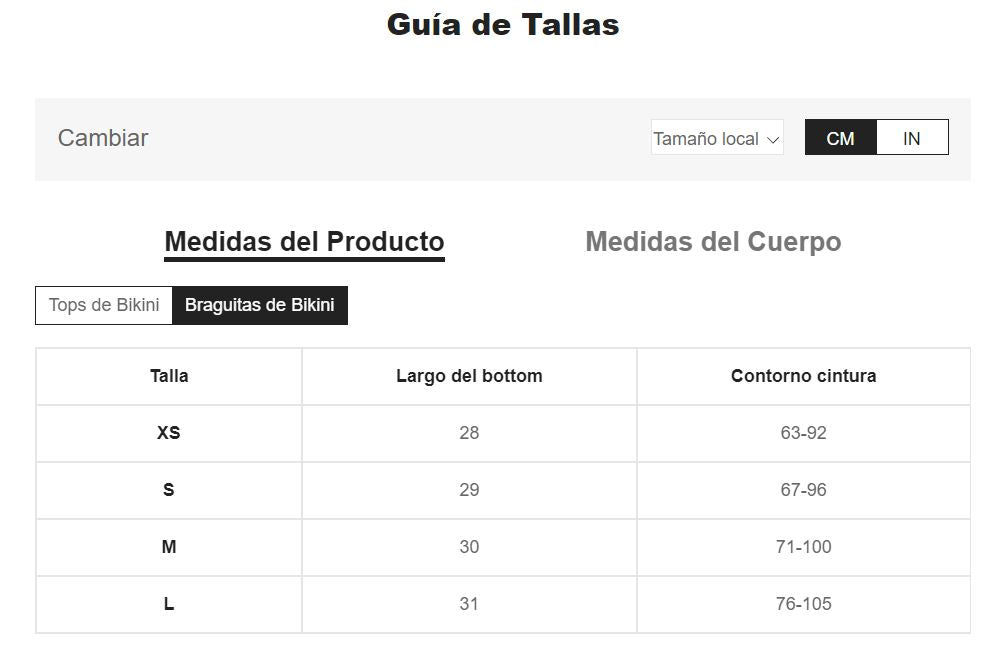Click the Largo del bottom column header

469,376
